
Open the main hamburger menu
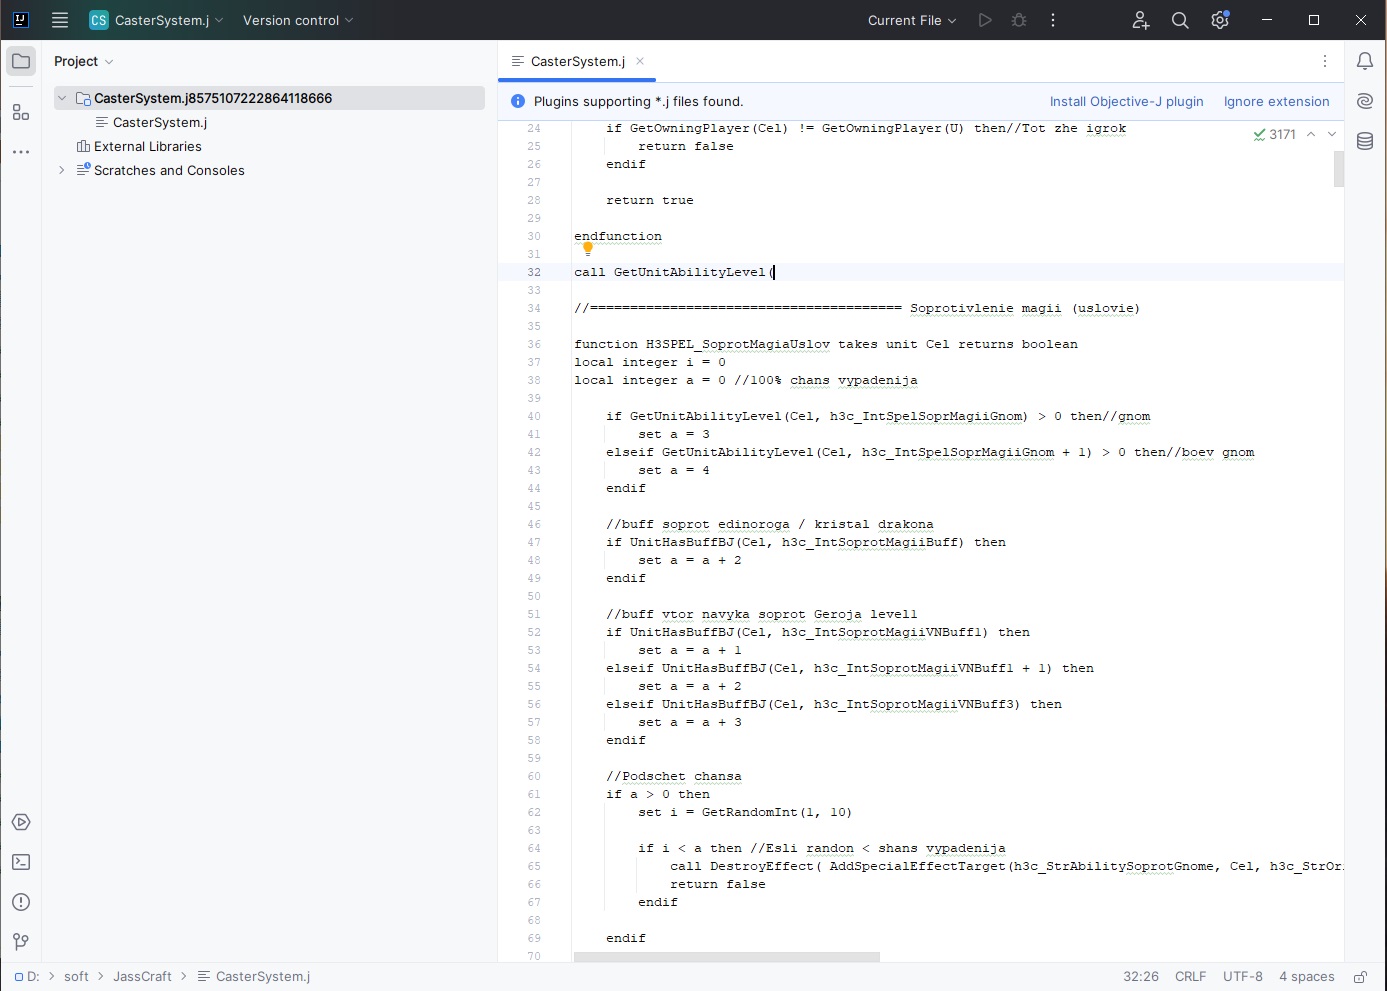(x=60, y=20)
